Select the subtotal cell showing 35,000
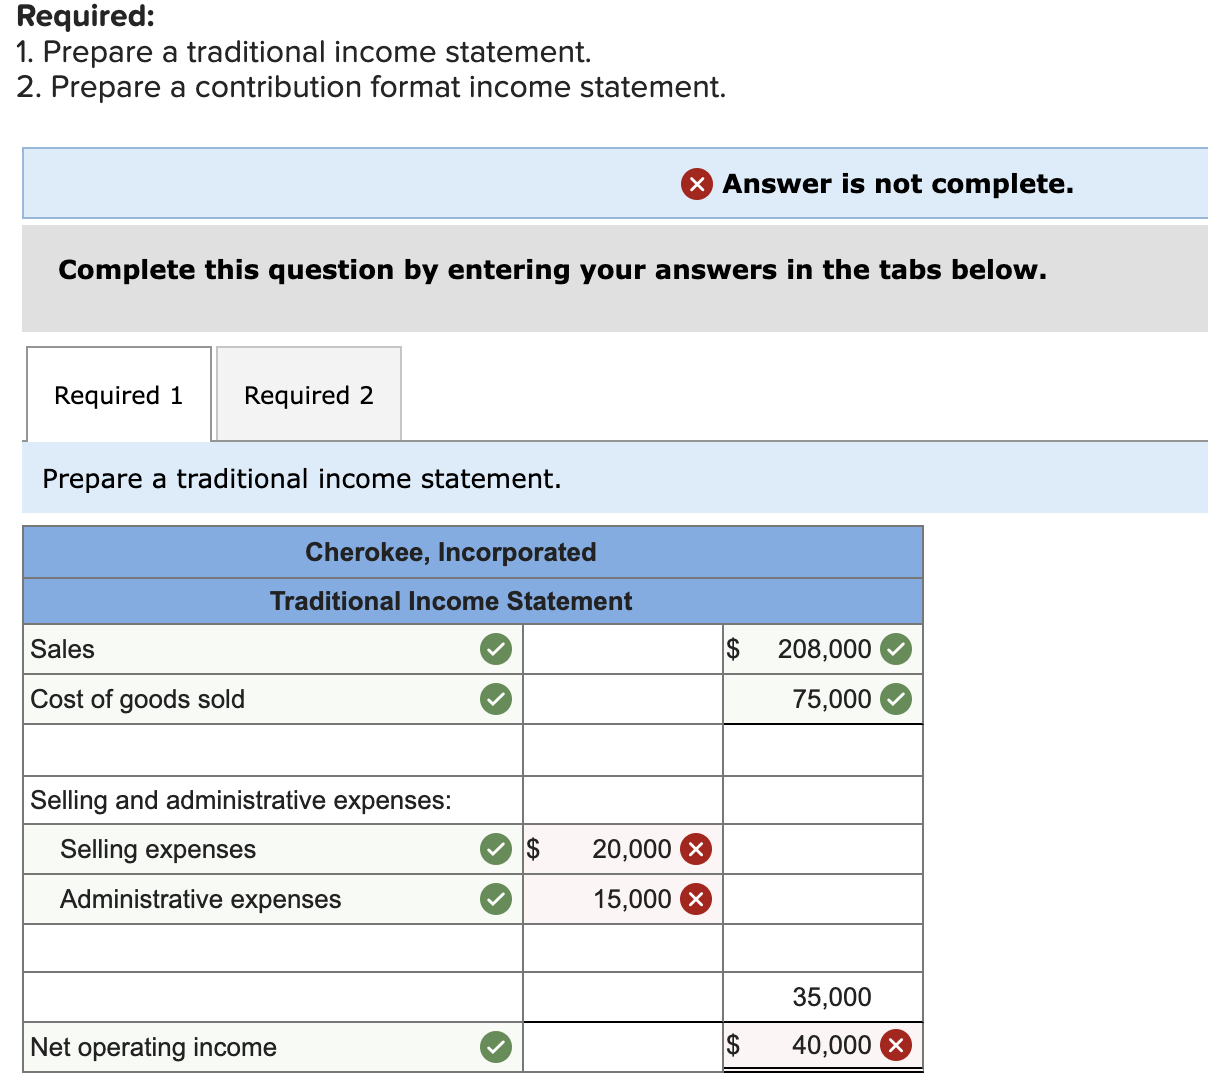 coord(823,997)
